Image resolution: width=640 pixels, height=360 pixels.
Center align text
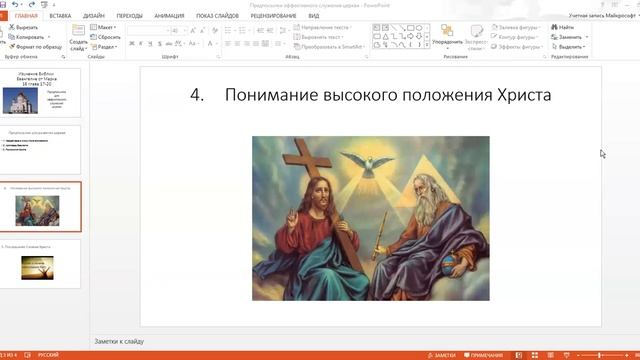[237, 44]
